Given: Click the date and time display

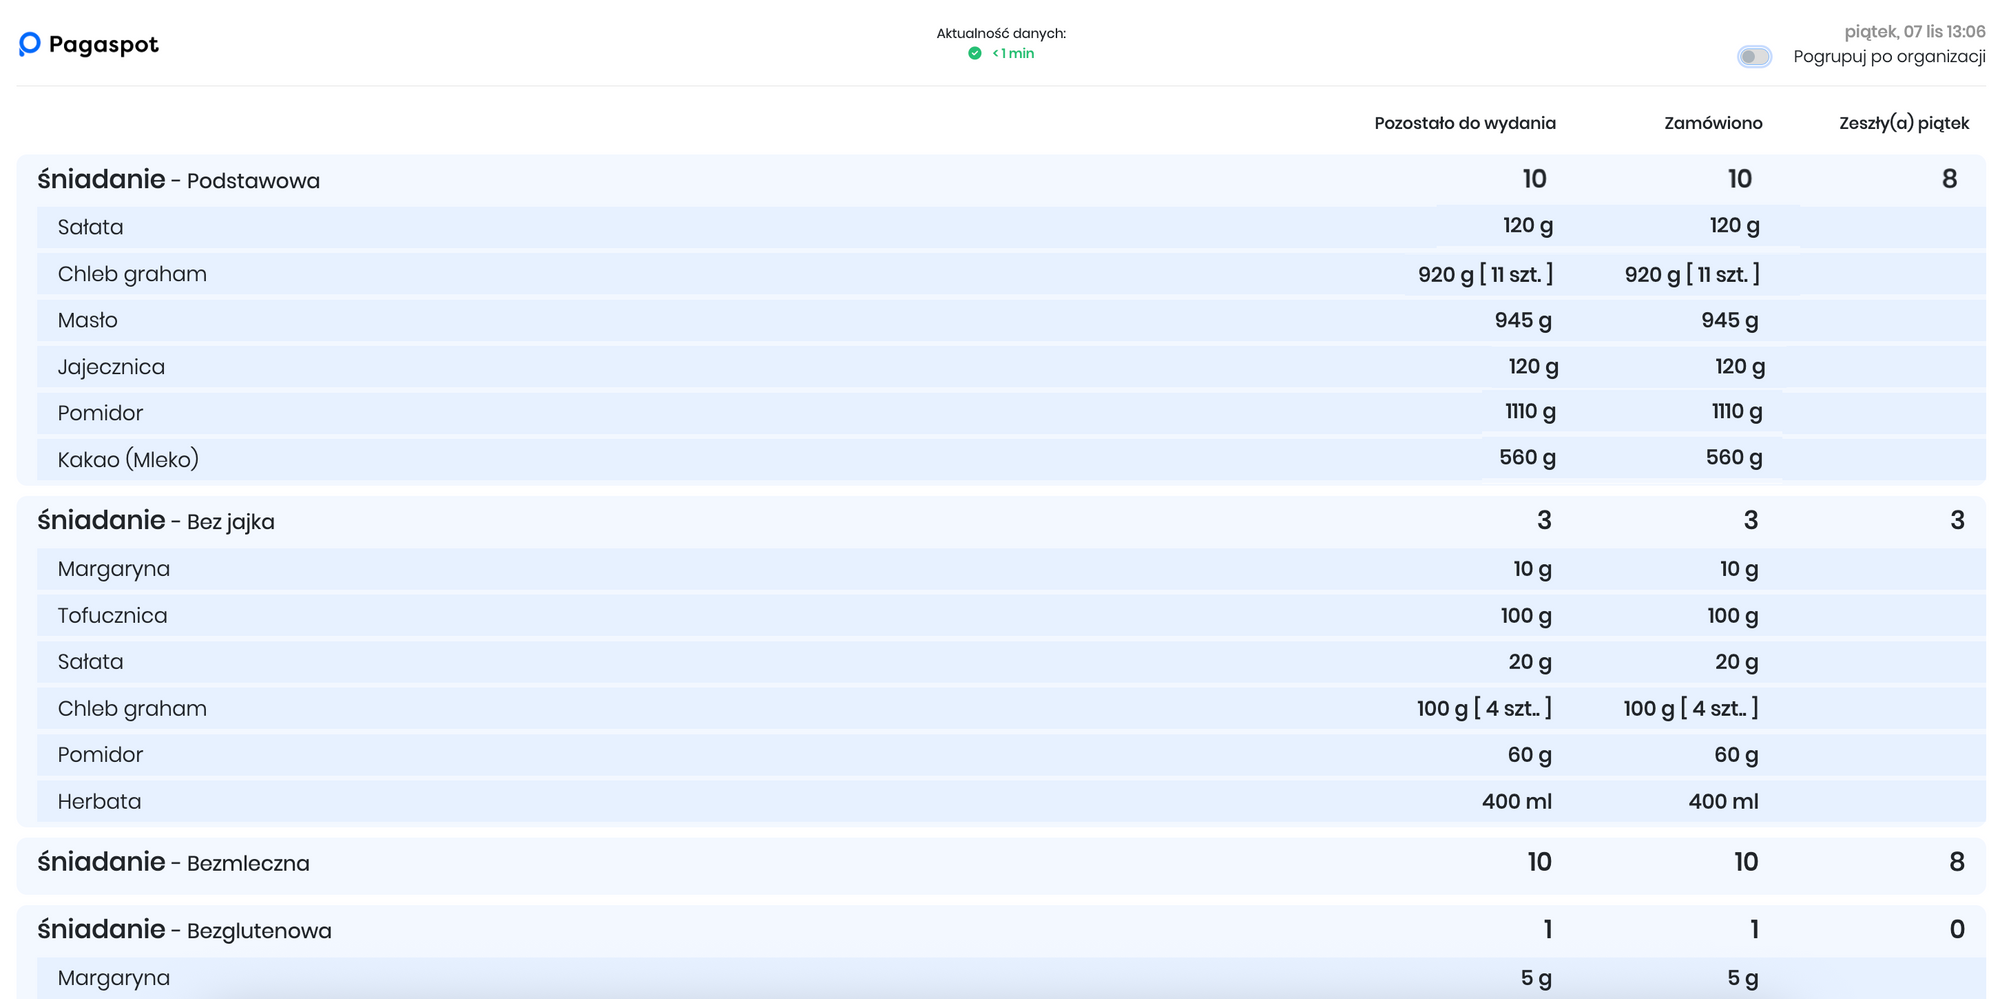Looking at the screenshot, I should [1914, 32].
